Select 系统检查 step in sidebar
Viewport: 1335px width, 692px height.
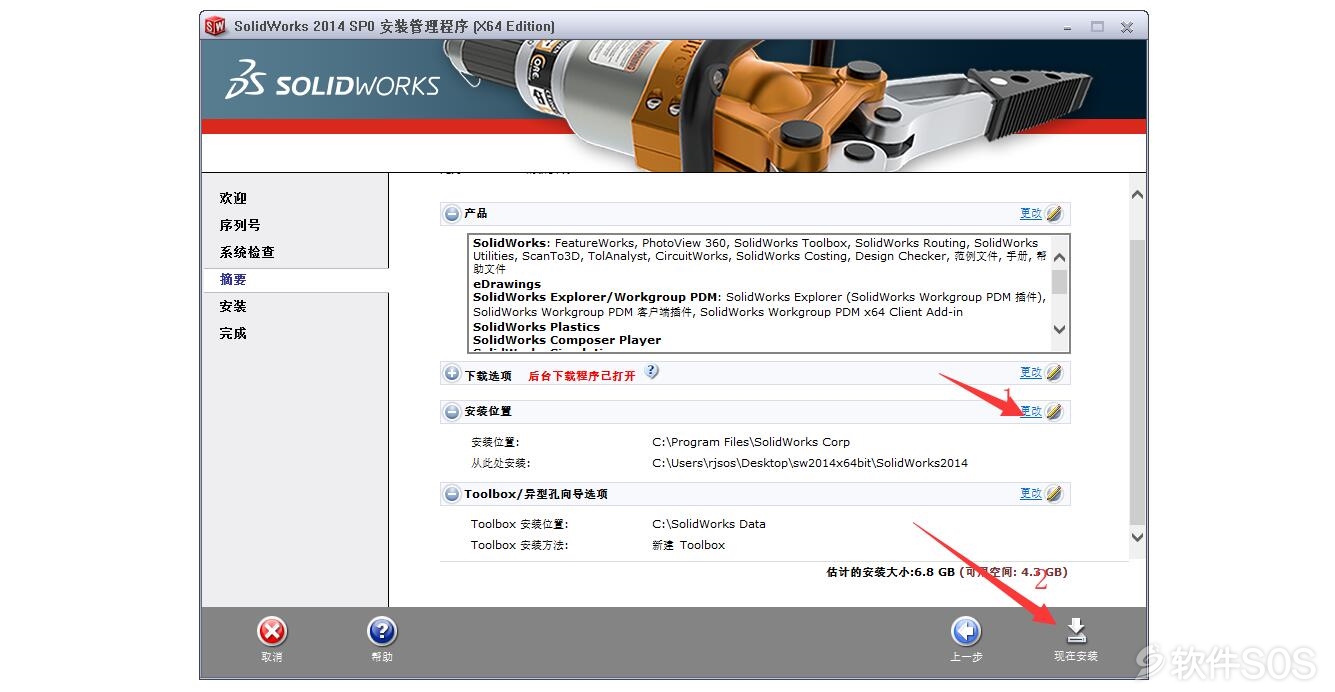tap(247, 253)
